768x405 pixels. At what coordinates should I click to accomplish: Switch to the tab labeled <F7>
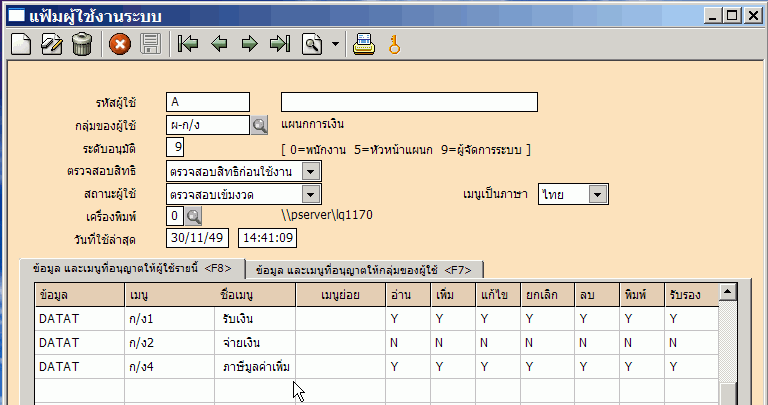pos(364,270)
